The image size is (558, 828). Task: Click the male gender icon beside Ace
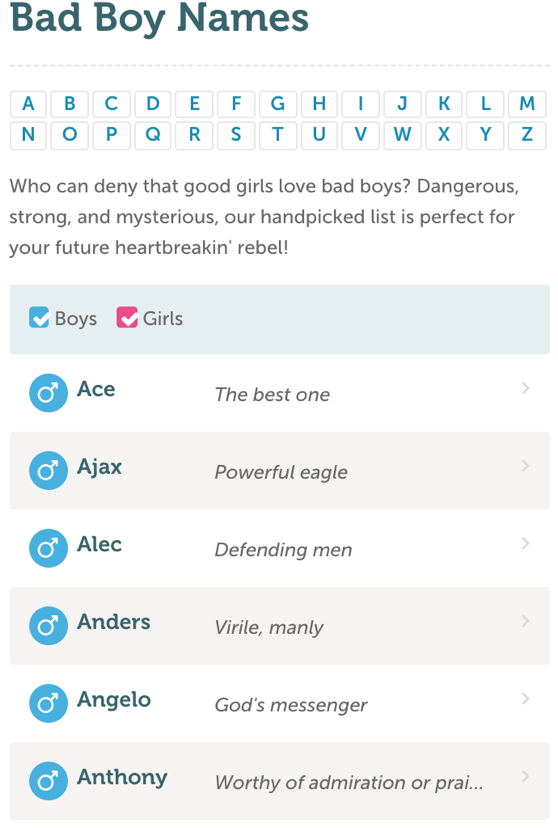coord(48,393)
